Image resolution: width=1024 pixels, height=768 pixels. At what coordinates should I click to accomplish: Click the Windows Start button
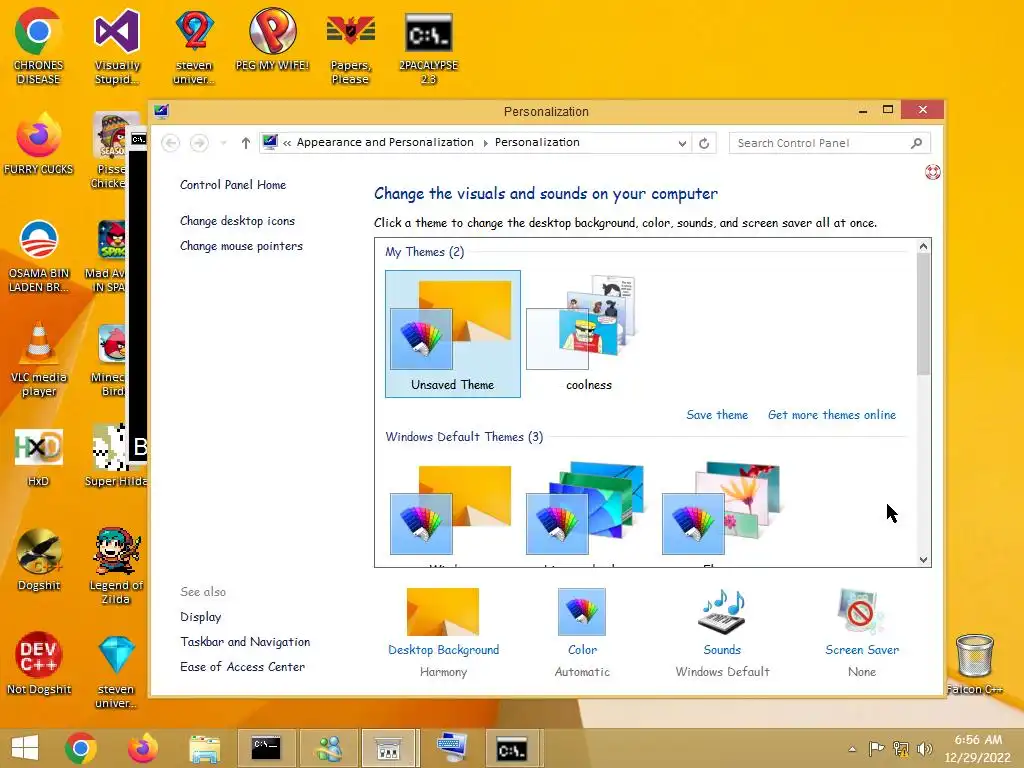tap(25, 748)
